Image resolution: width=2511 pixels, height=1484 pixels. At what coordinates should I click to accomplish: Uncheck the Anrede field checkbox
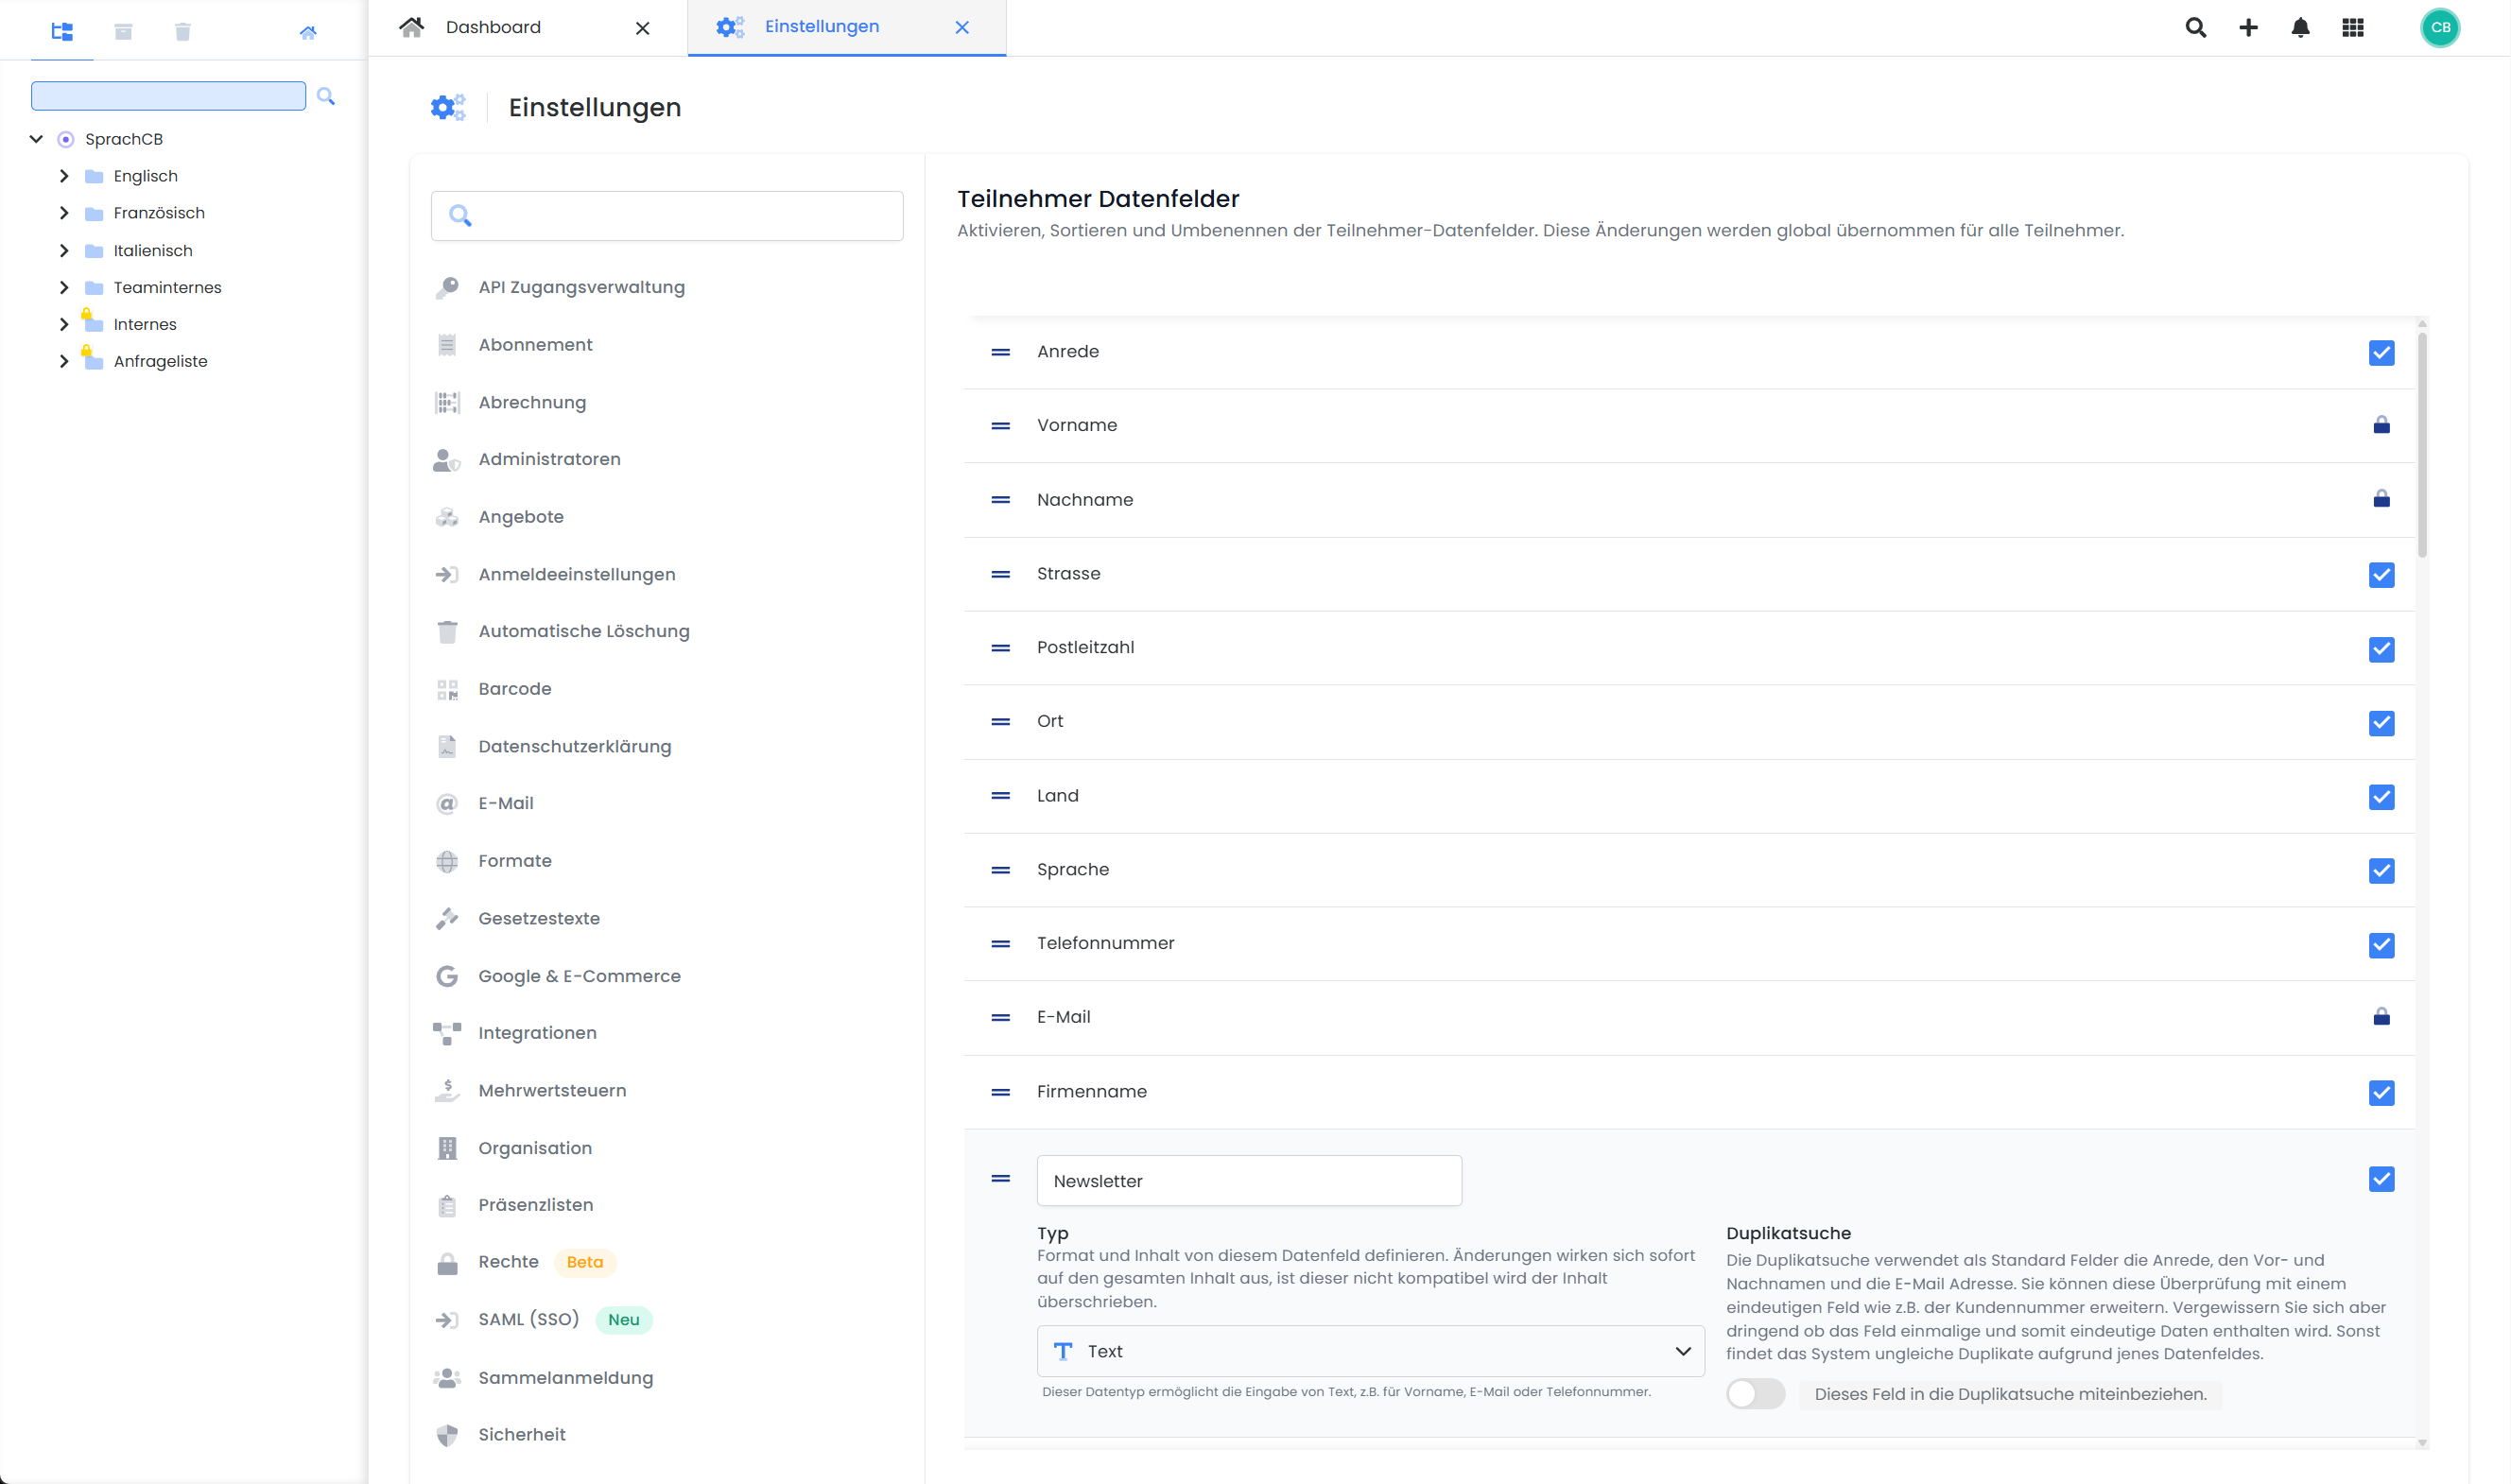point(2381,352)
